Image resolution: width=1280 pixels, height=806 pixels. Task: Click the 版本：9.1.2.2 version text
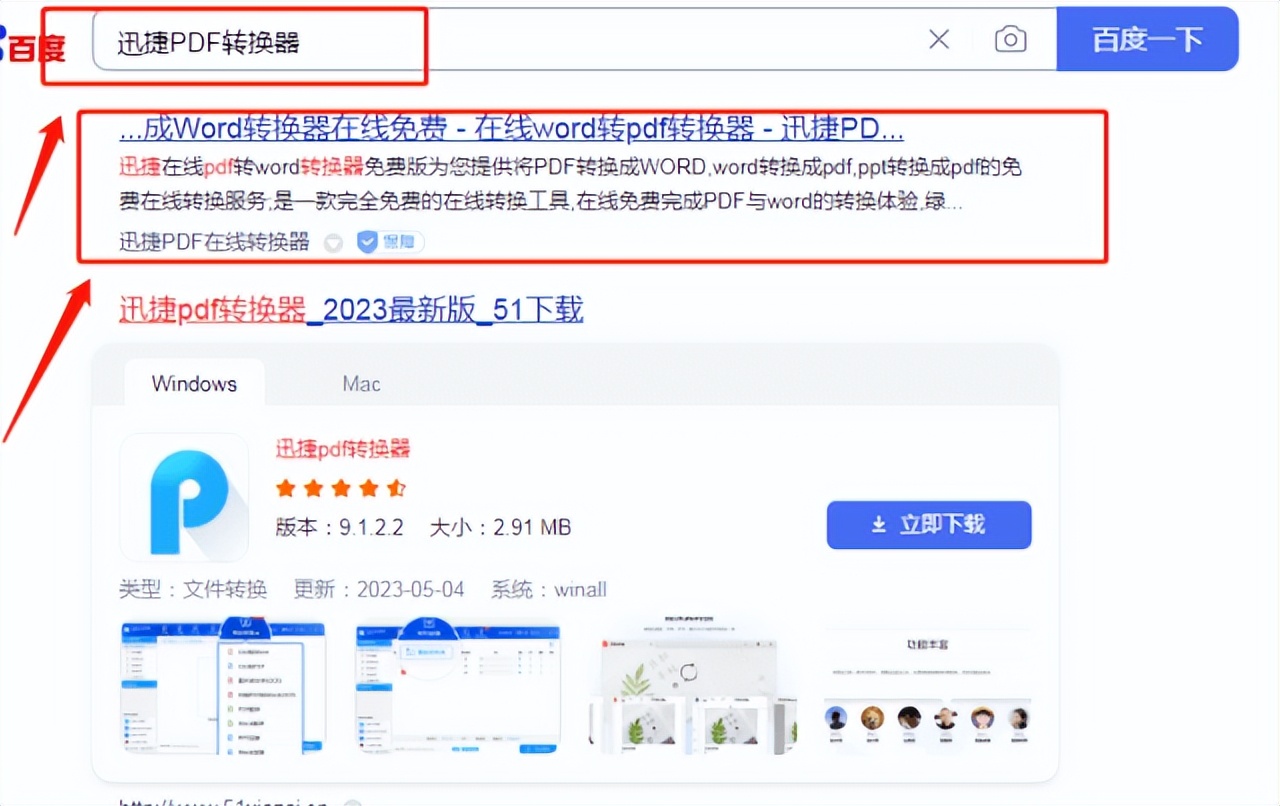click(x=339, y=527)
